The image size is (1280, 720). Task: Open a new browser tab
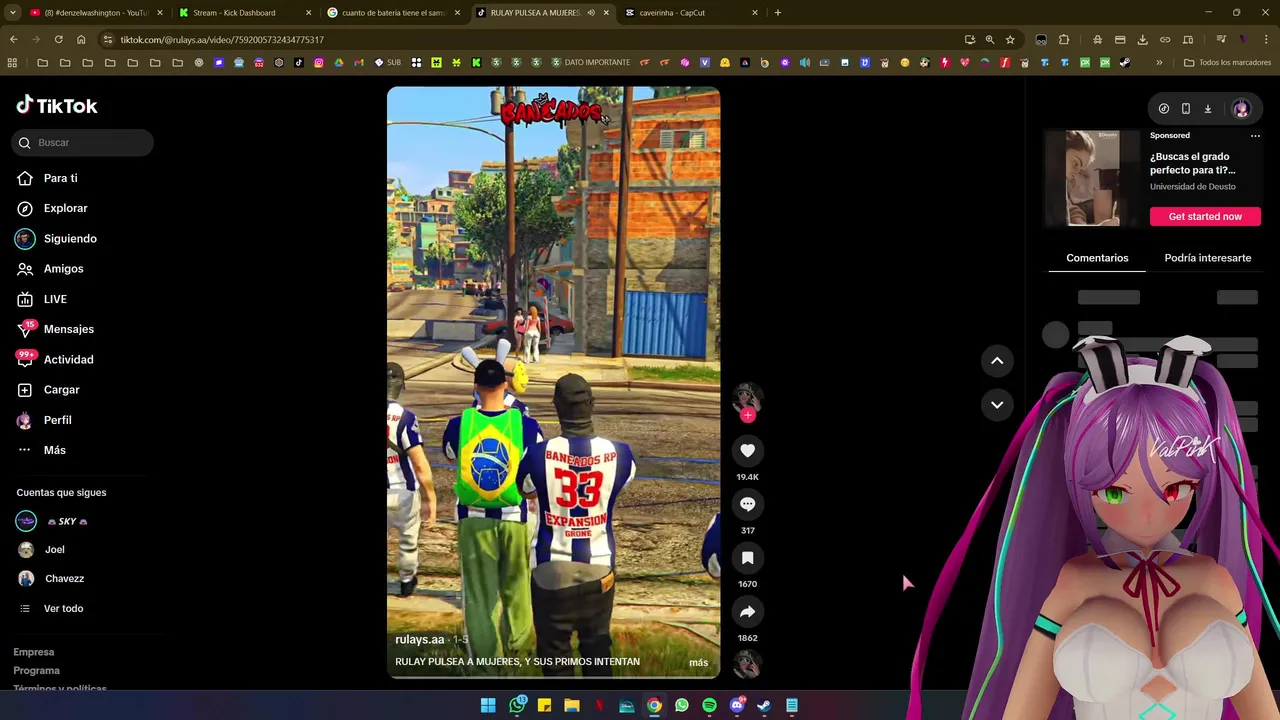coord(778,13)
